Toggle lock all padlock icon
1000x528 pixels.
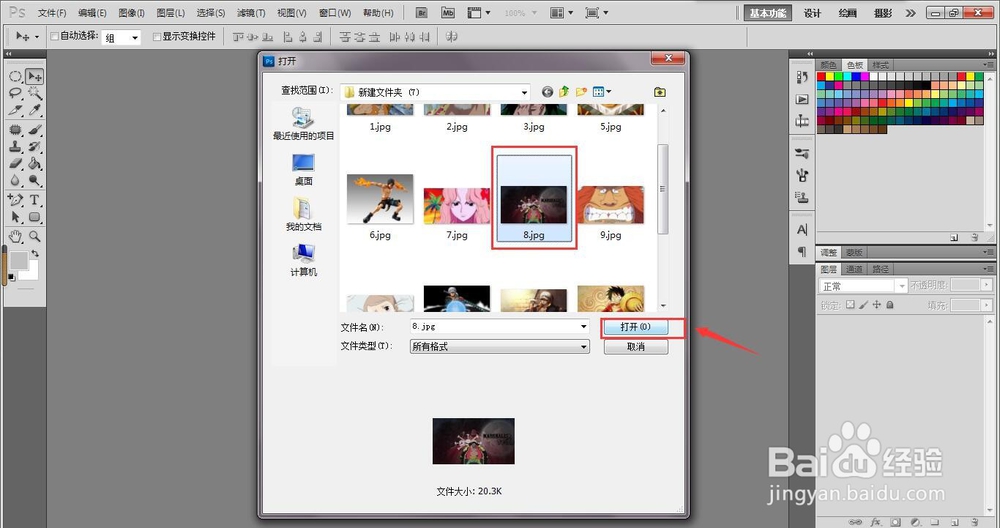coord(890,305)
